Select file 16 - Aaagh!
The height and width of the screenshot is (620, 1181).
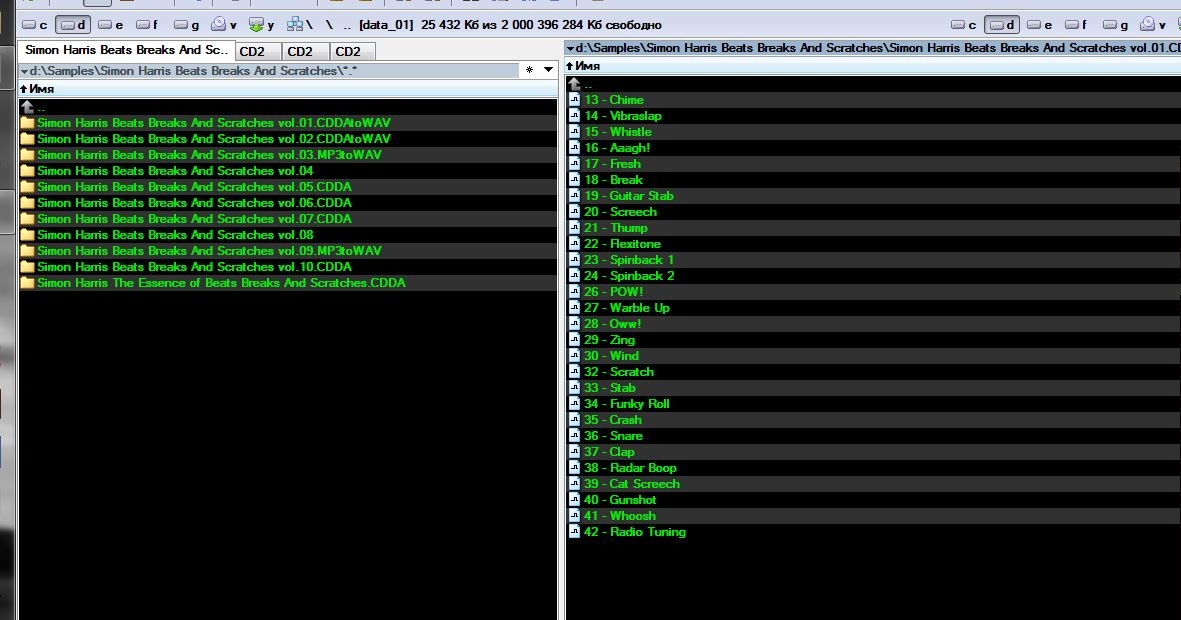pos(617,148)
